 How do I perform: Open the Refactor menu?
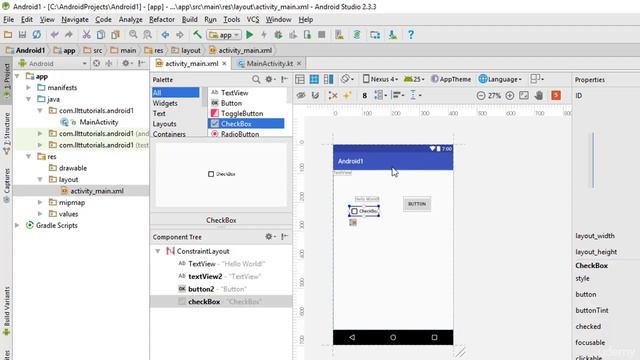(x=162, y=20)
